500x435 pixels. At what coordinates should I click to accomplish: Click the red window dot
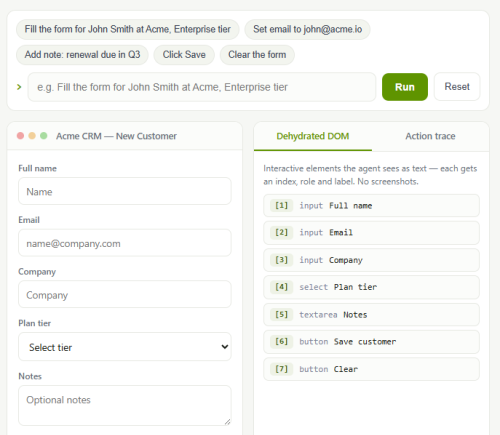point(20,136)
